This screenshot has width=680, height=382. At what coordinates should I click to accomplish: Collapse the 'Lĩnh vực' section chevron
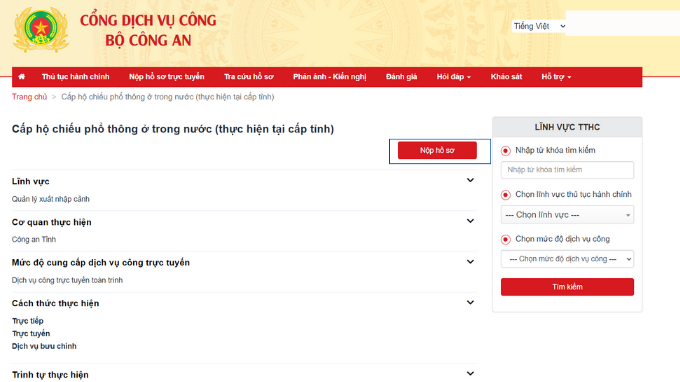(x=470, y=180)
